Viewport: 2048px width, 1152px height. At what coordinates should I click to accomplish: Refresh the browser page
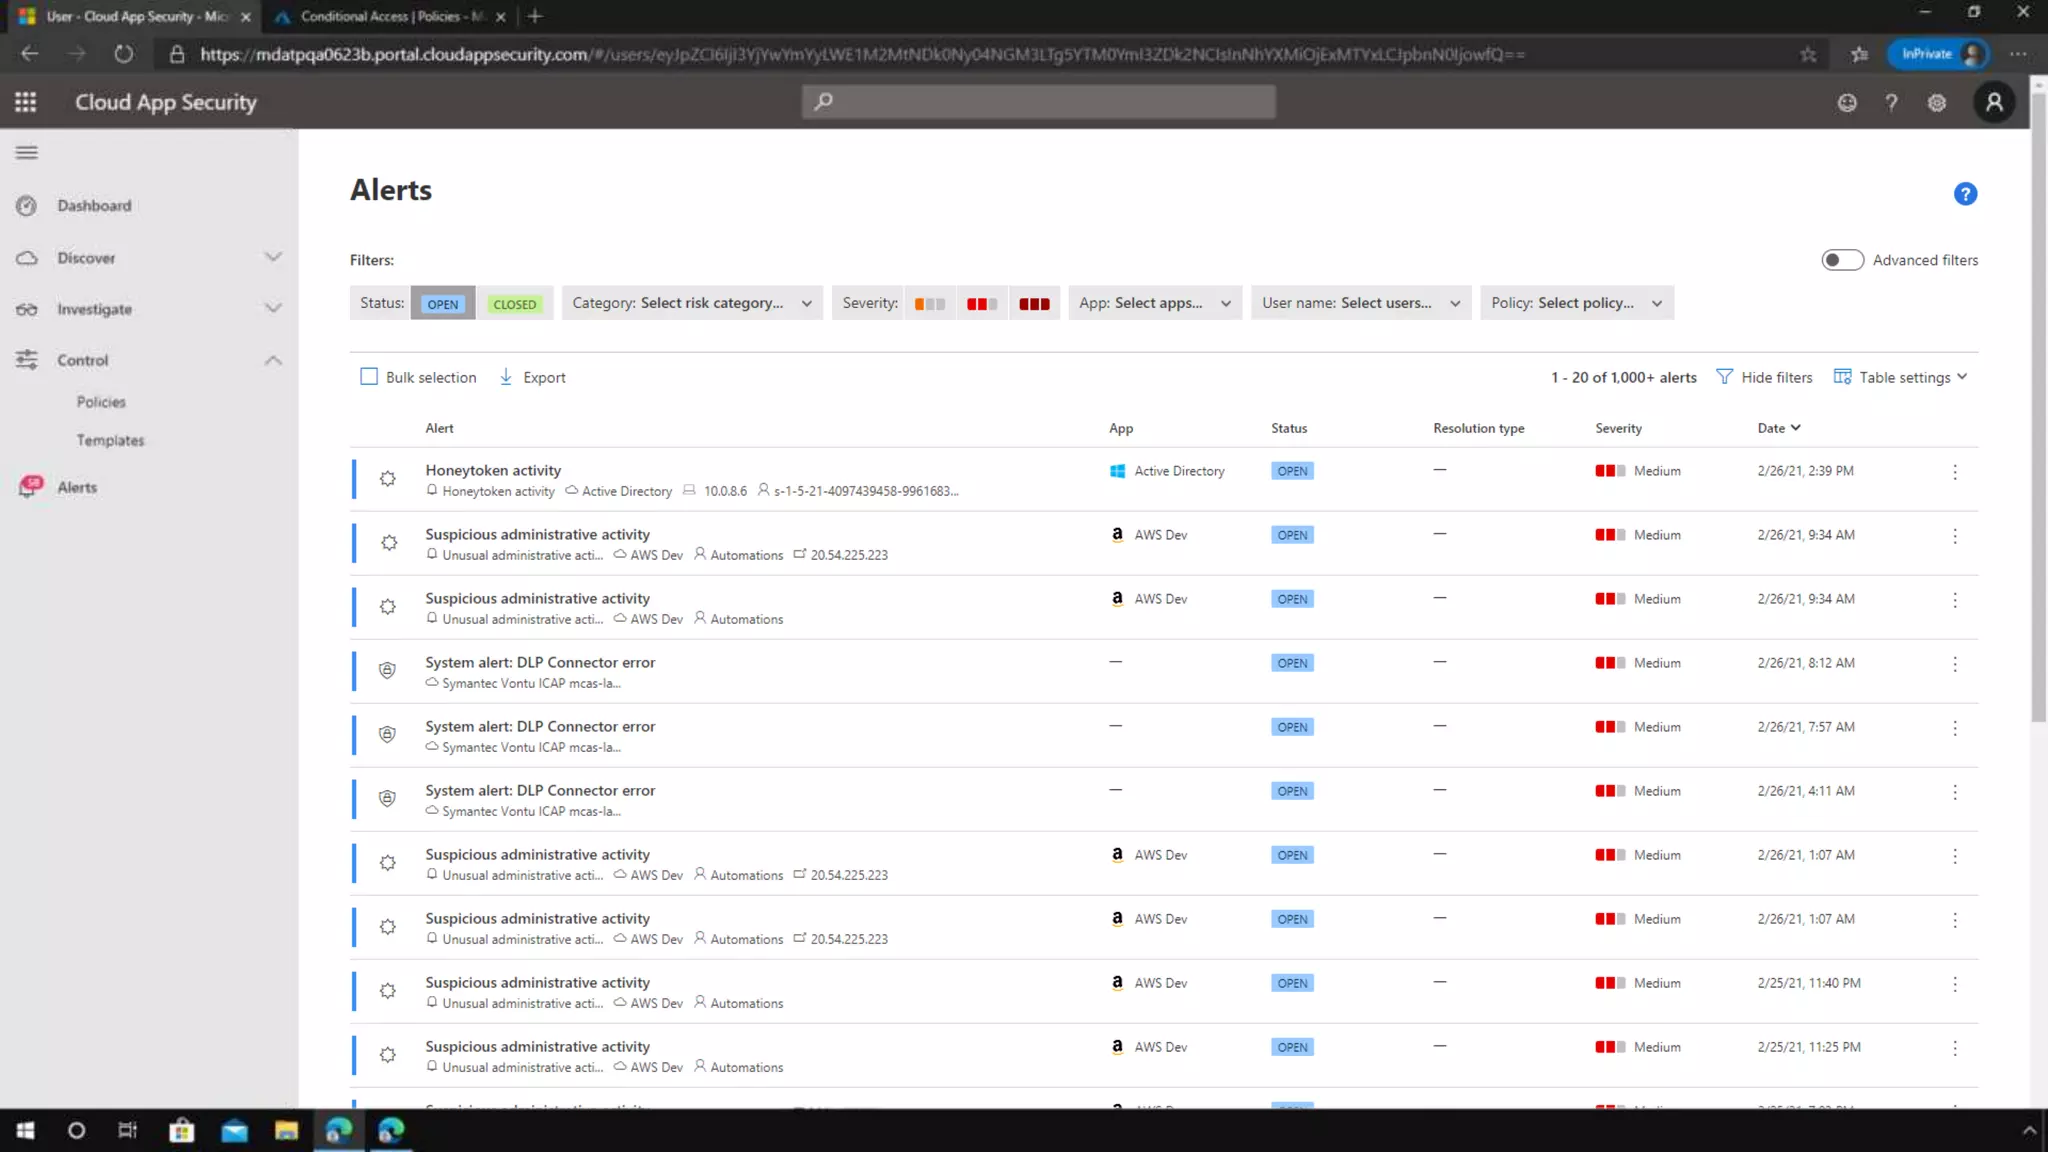point(123,54)
